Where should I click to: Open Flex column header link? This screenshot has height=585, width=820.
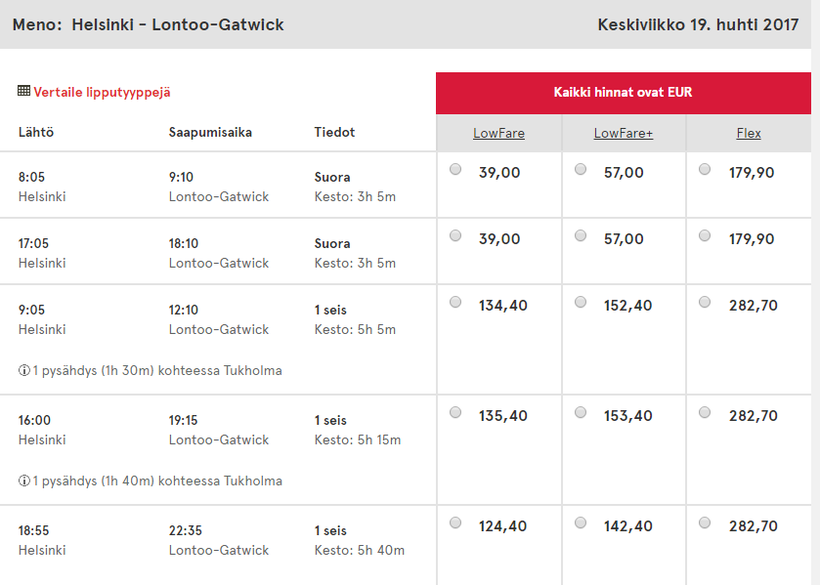point(748,133)
